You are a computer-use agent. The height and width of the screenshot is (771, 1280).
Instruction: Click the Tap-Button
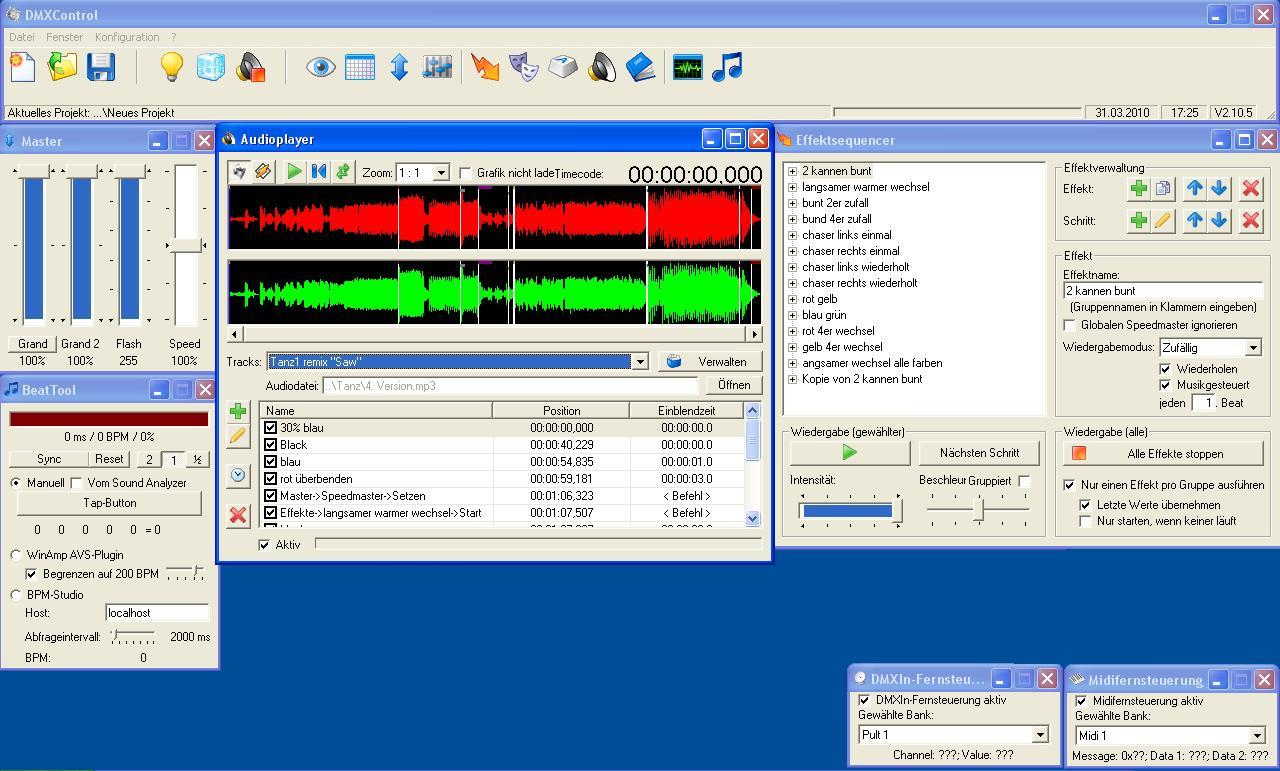pos(110,503)
